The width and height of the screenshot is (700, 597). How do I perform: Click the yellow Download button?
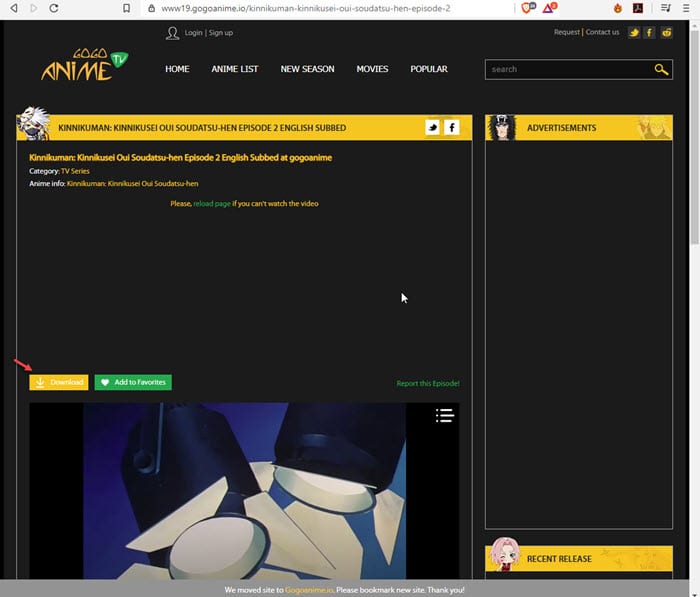59,382
